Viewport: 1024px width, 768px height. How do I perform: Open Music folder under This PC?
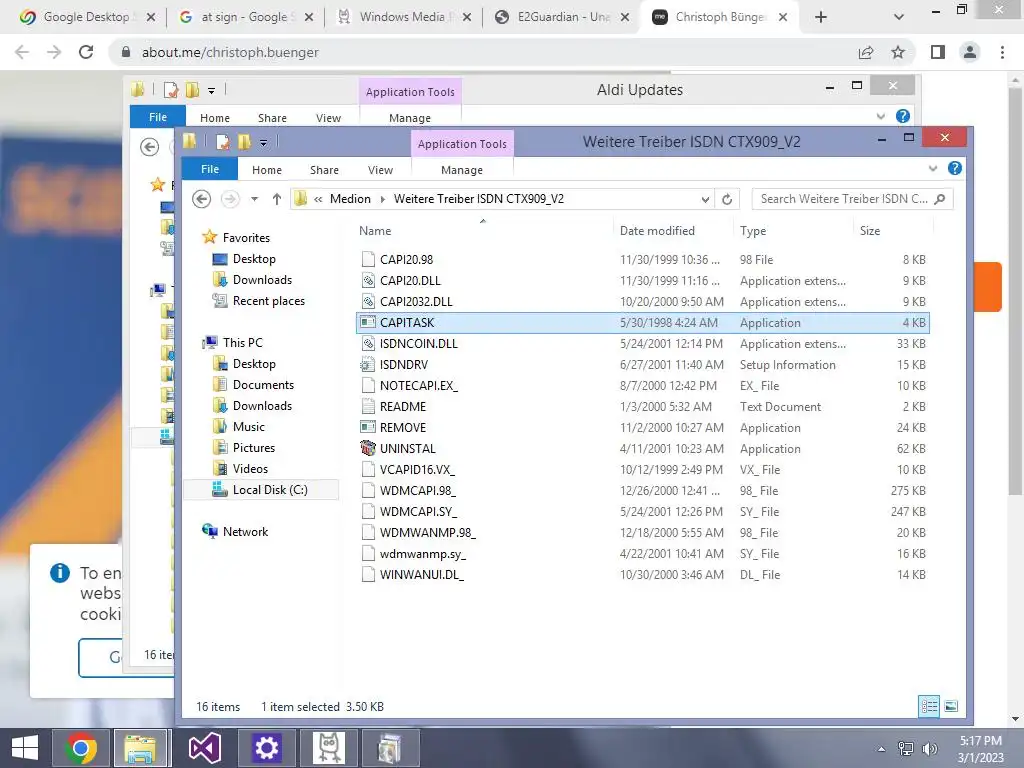point(249,426)
